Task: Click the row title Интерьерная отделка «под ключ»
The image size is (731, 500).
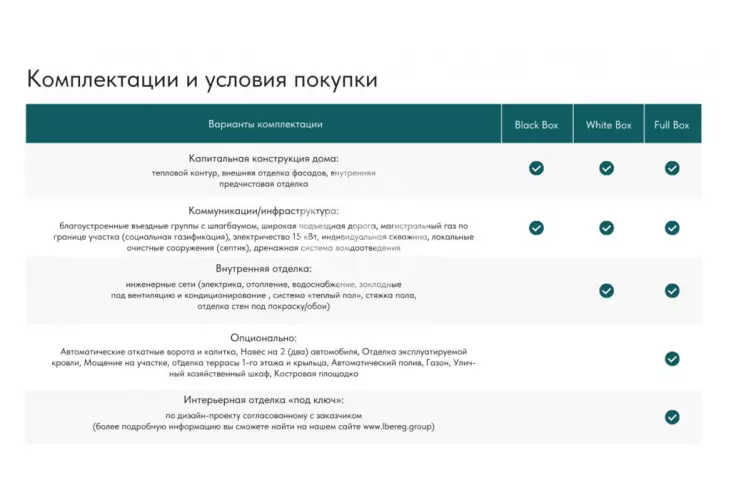Action: (x=263, y=400)
